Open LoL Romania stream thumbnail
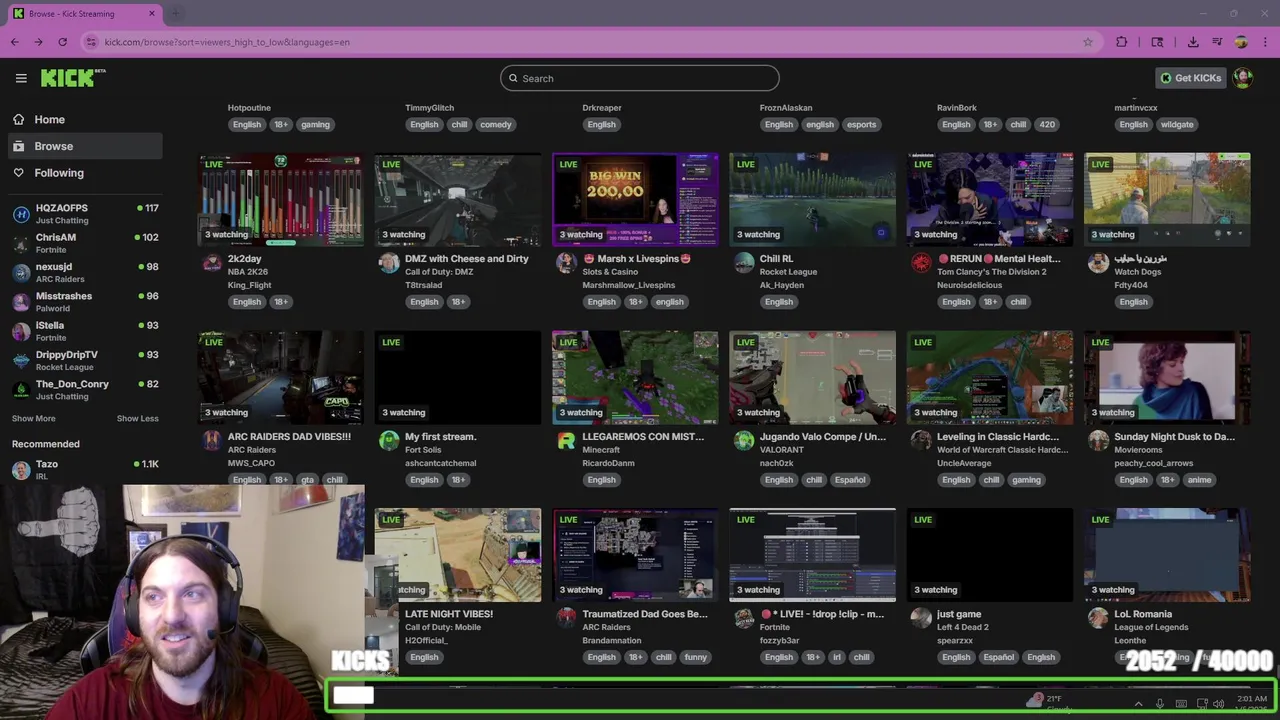This screenshot has height=720, width=1280. coord(1167,555)
